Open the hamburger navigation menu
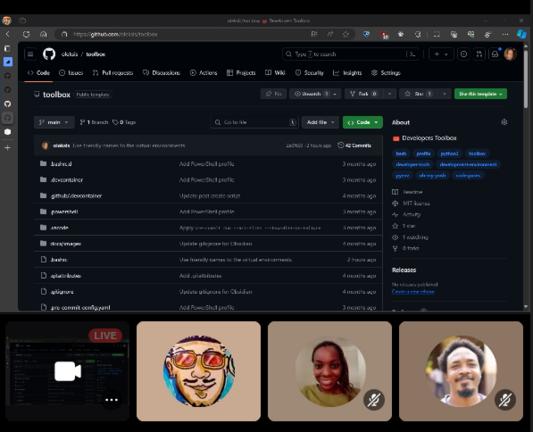The height and width of the screenshot is (432, 533). [31, 54]
